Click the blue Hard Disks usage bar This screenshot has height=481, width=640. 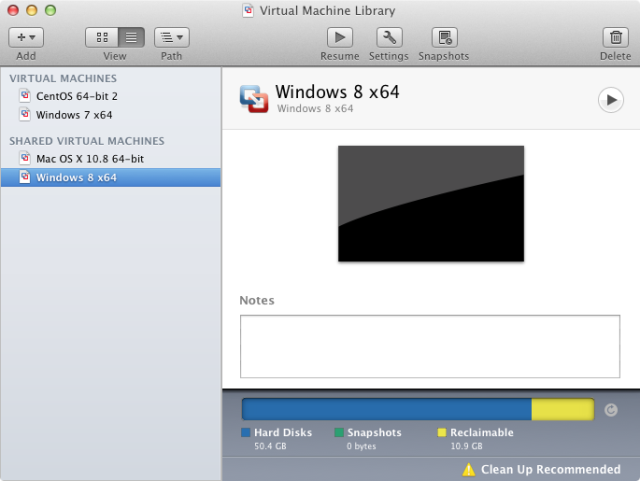point(387,409)
